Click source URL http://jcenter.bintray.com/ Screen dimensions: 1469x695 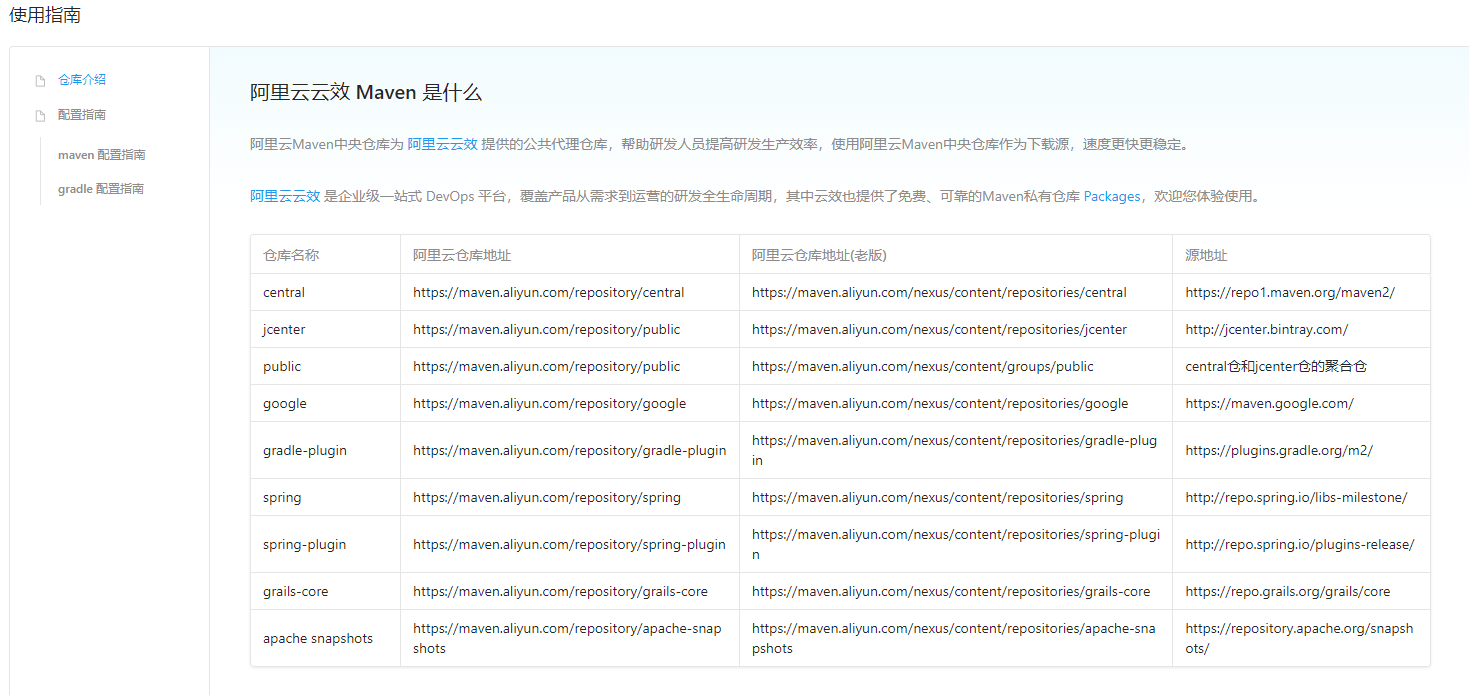[1267, 330]
